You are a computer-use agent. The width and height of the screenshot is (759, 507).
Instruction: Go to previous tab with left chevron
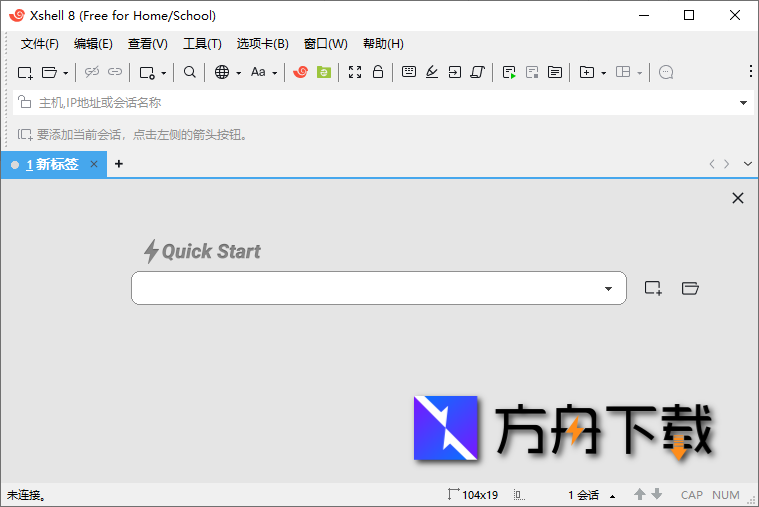pos(712,164)
